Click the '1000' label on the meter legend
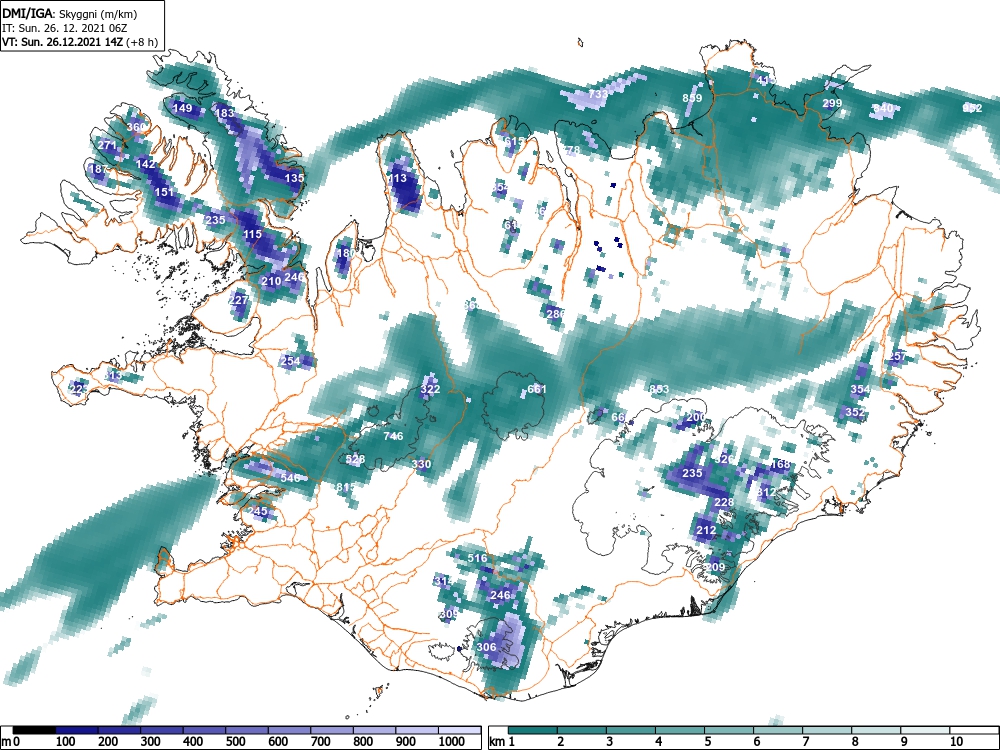1000x750 pixels. 452,741
